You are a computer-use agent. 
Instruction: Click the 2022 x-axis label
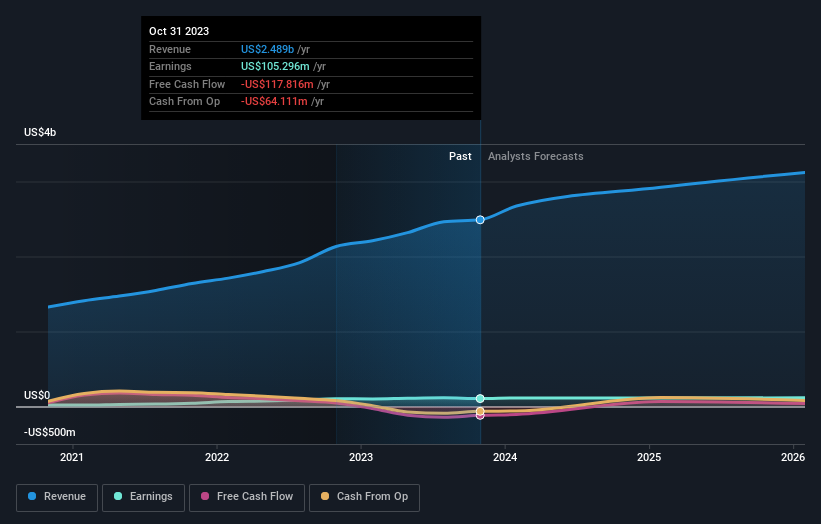[217, 457]
